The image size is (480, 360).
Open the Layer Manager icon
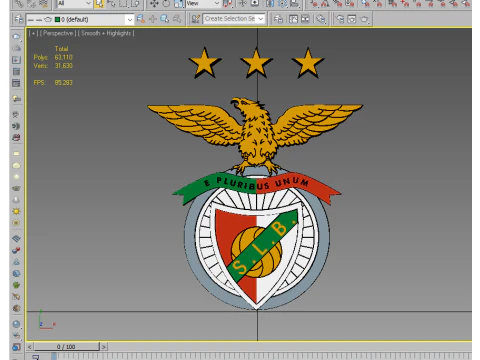(x=19, y=19)
